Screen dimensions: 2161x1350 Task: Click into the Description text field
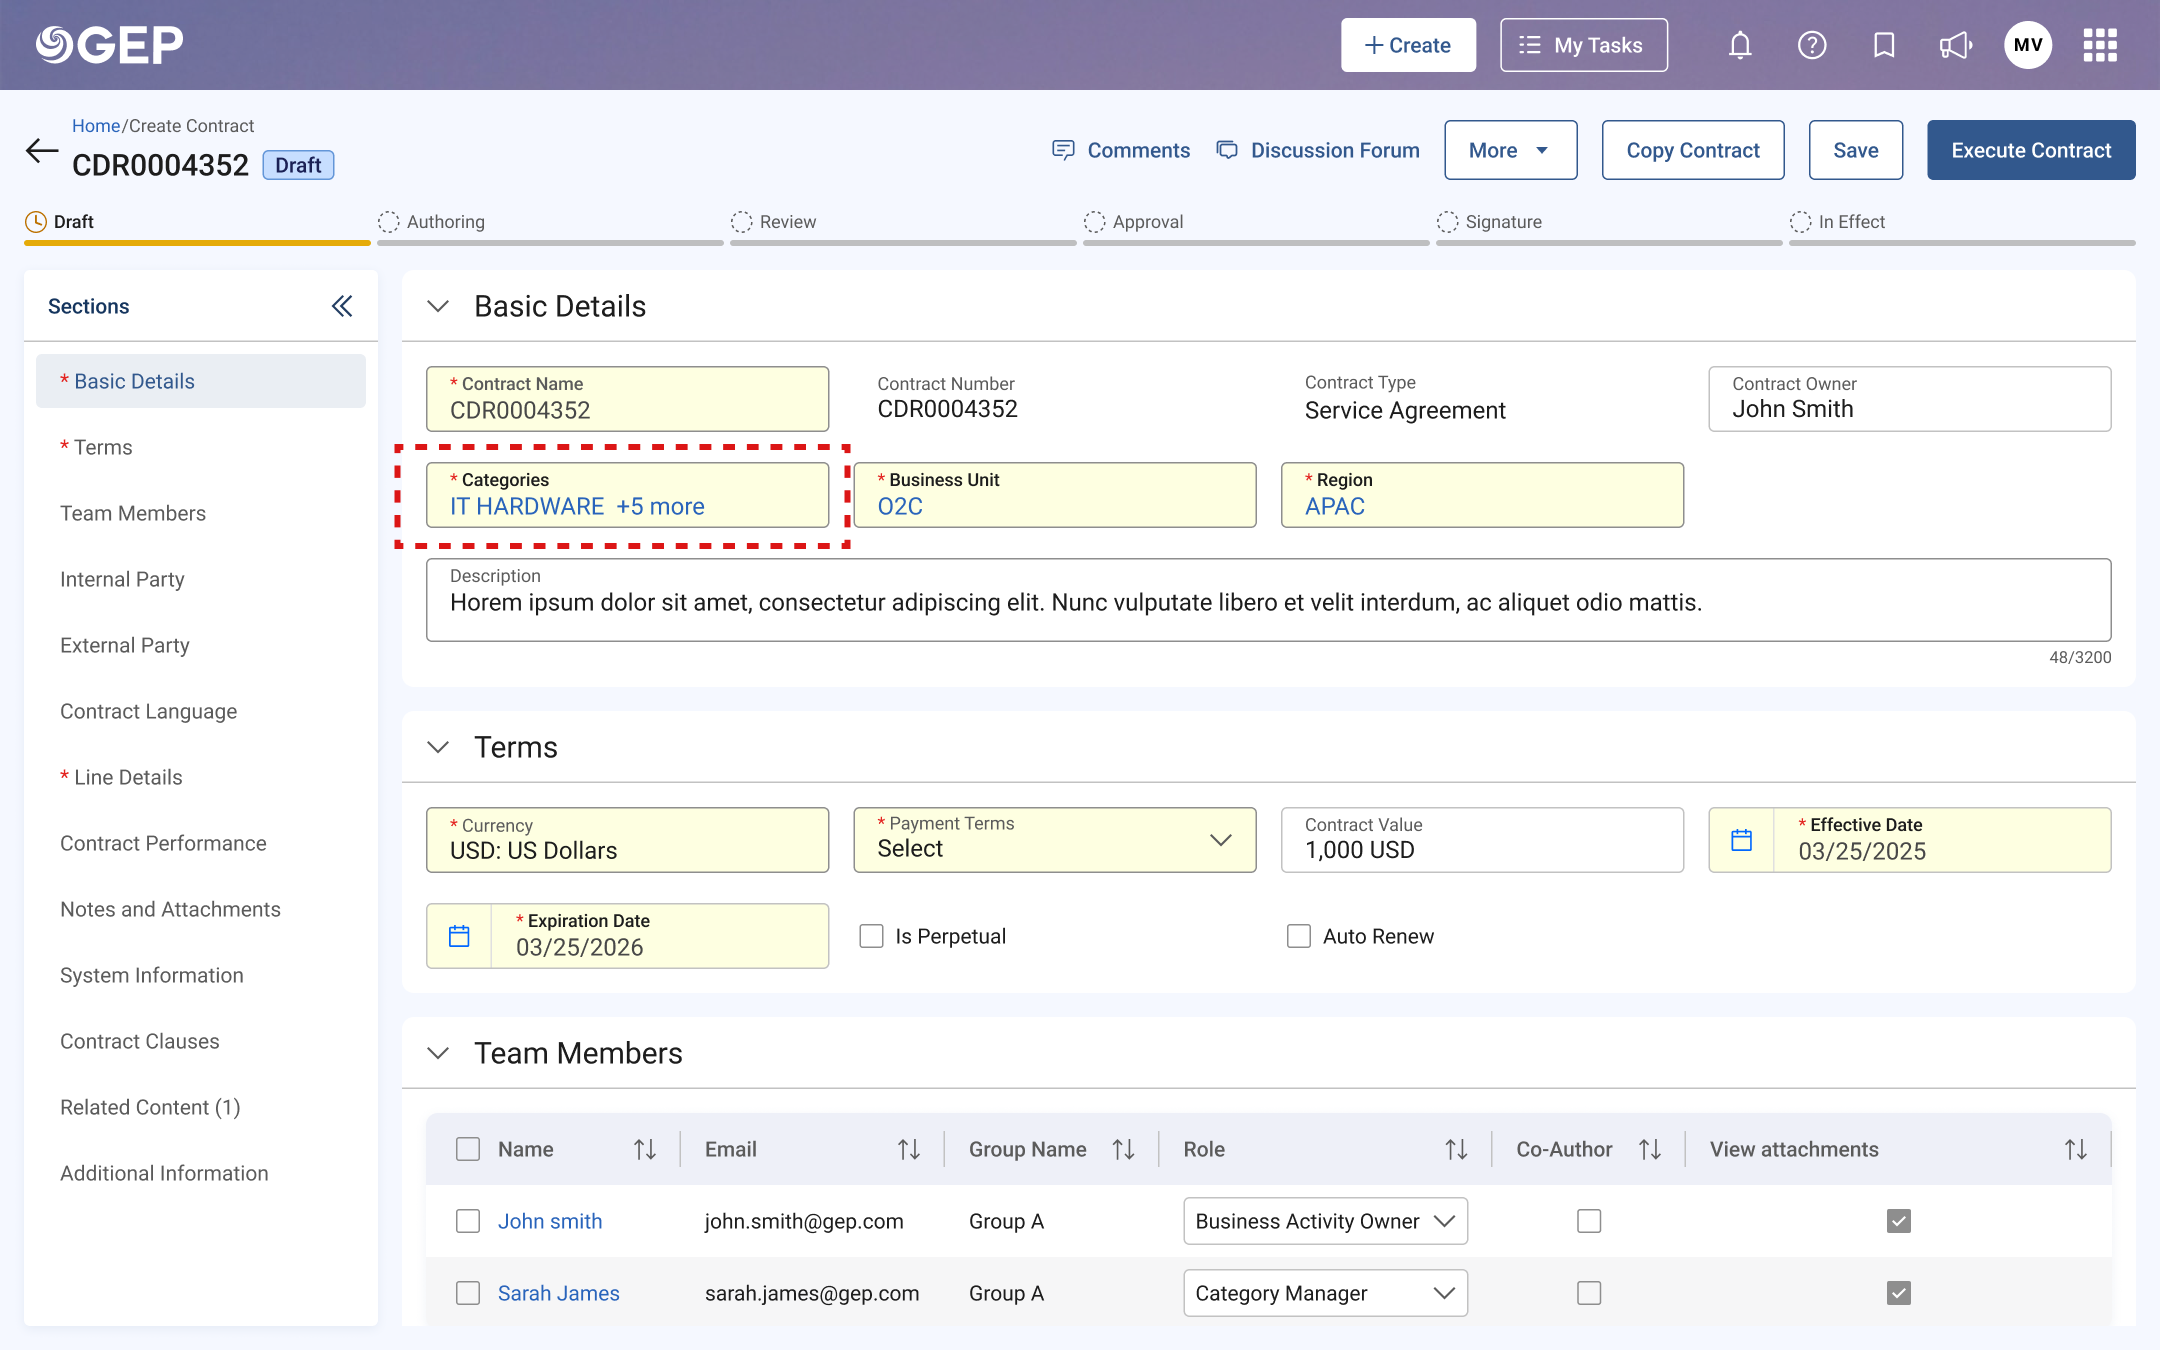[x=1268, y=600]
